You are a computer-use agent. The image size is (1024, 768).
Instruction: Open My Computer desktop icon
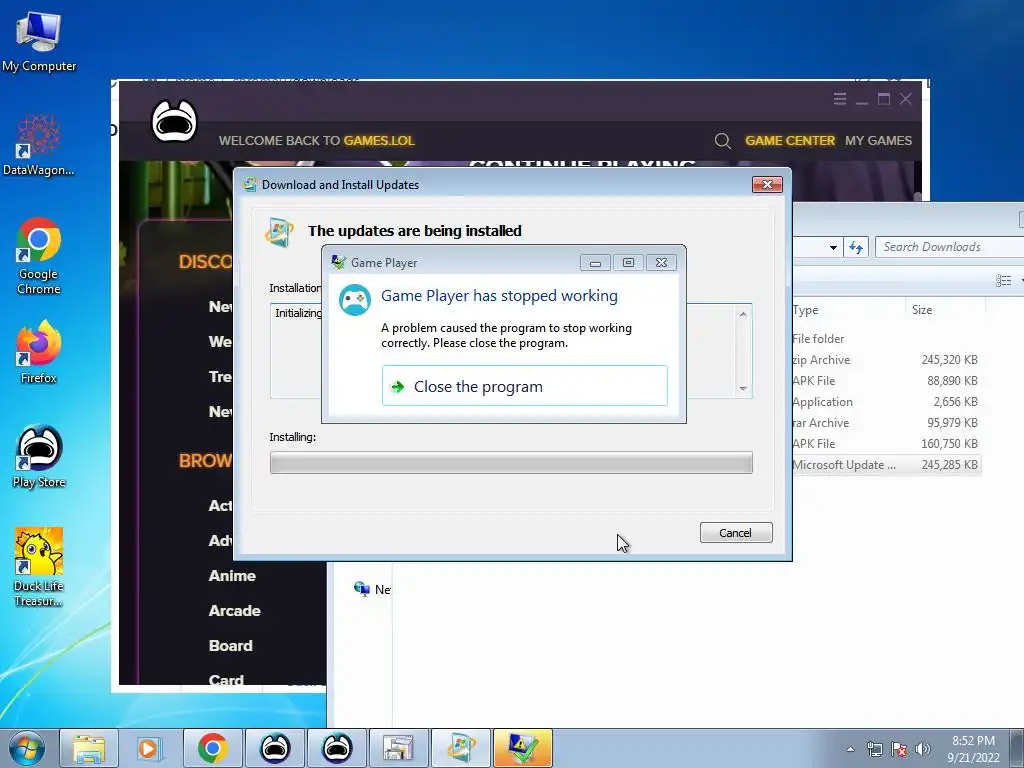tap(39, 42)
